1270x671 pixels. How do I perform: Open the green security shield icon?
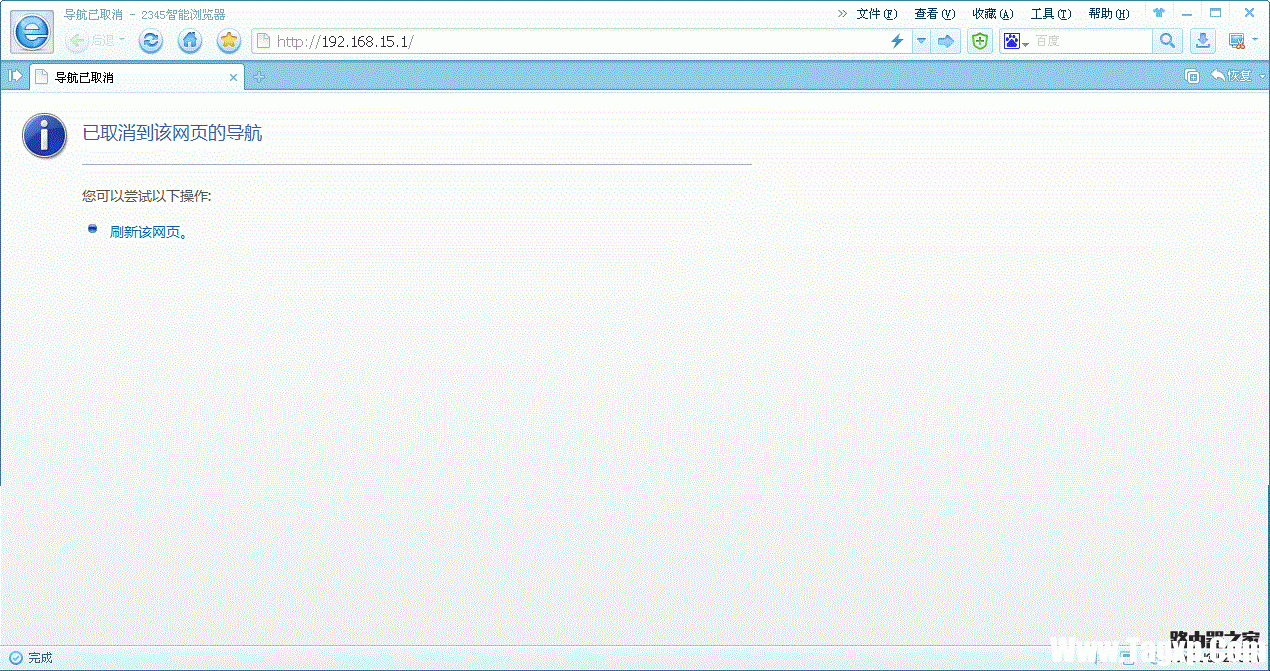[x=980, y=41]
